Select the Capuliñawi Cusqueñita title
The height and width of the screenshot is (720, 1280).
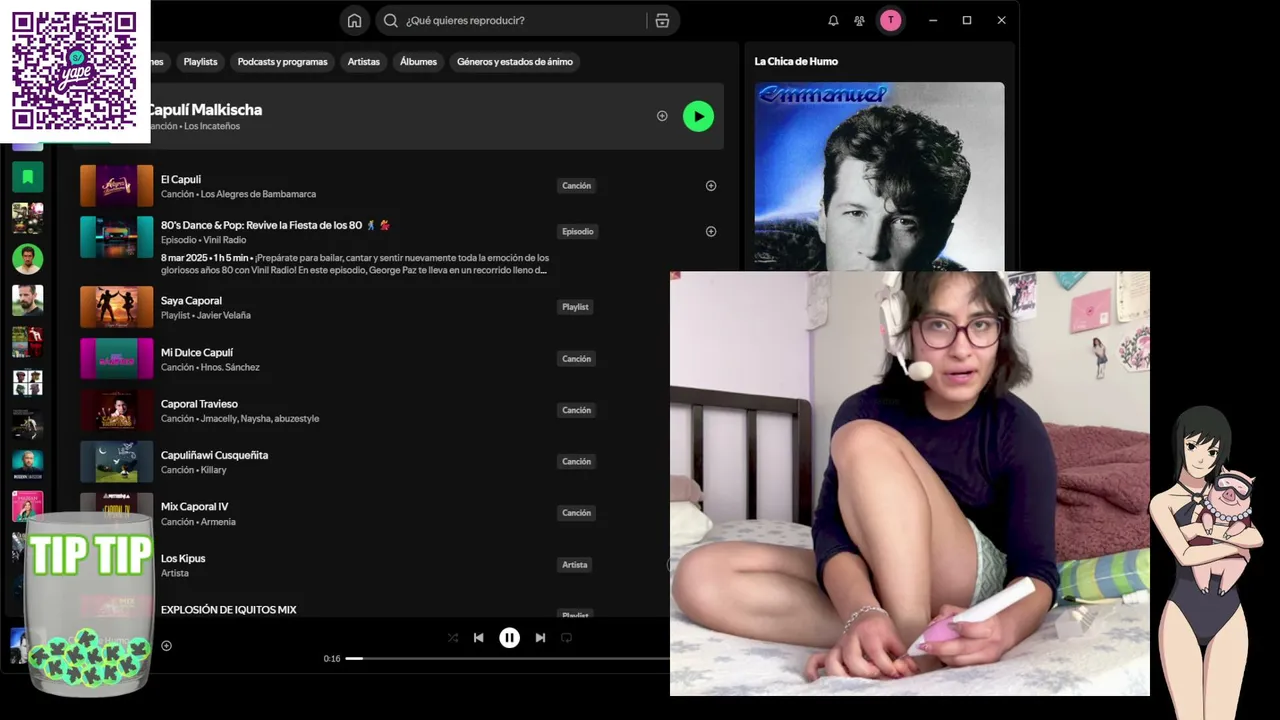214,455
